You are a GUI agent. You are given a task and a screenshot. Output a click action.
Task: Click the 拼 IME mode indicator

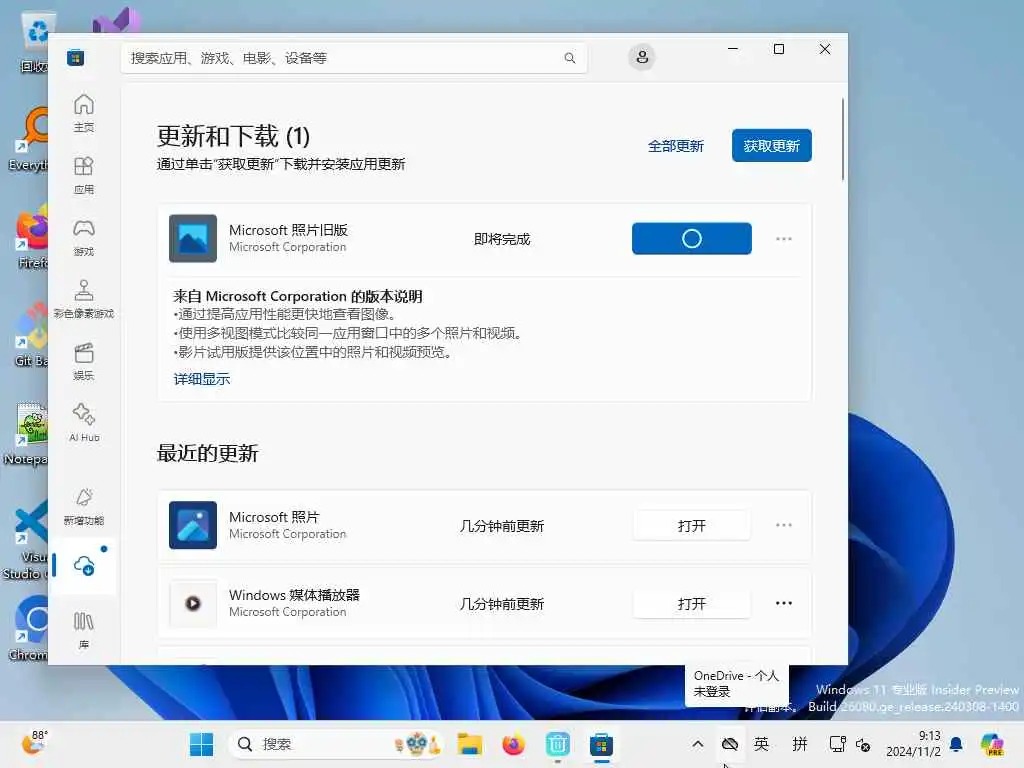coord(799,744)
